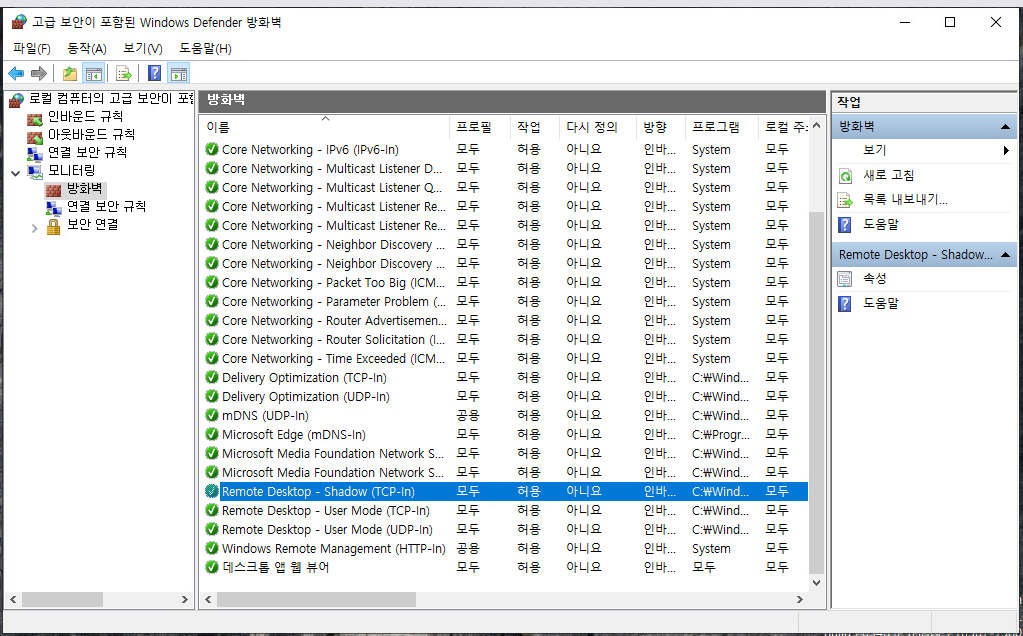Image resolution: width=1023 pixels, height=636 pixels.
Task: Sort the list by the 다시 정의 column header
Action: point(597,127)
